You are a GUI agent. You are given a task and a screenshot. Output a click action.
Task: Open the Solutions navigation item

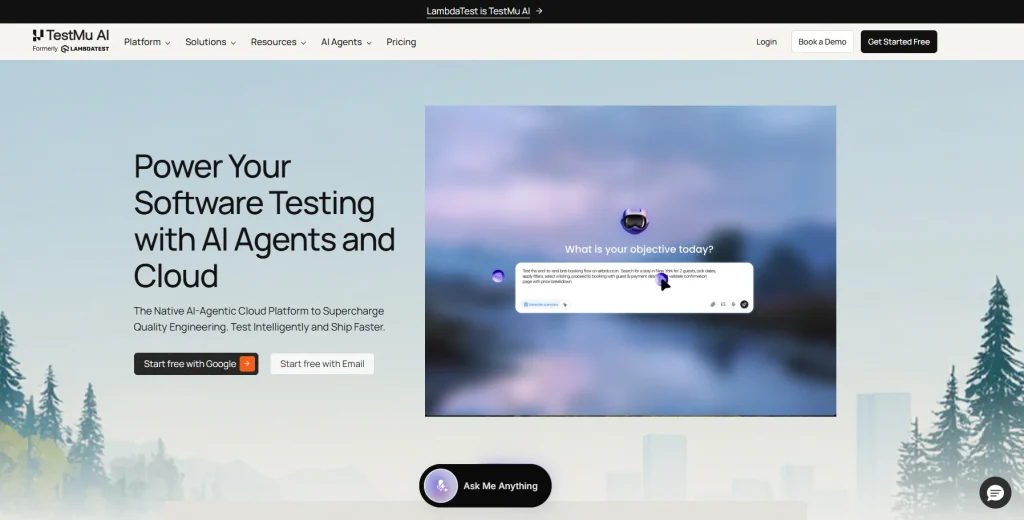(210, 42)
